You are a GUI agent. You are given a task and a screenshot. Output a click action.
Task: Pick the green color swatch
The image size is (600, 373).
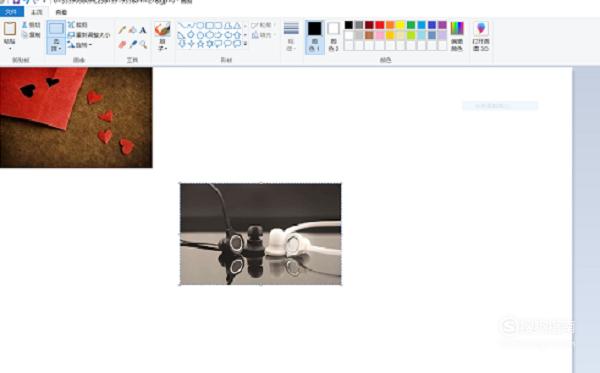coord(411,25)
